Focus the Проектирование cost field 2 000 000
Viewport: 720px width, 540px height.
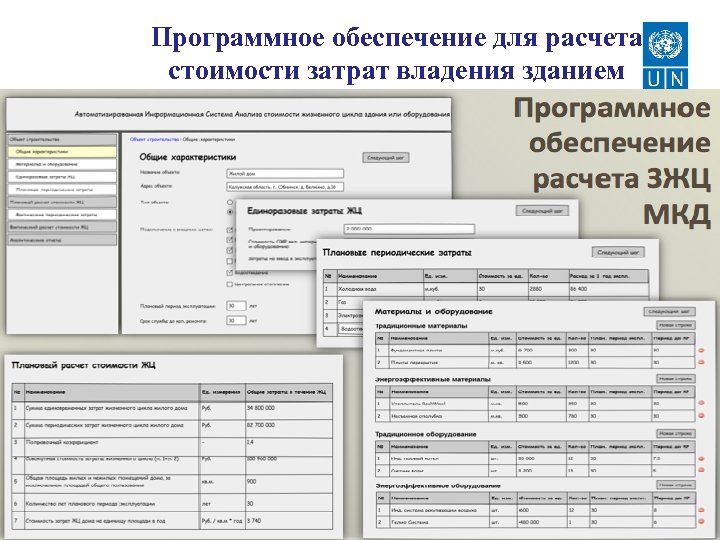(409, 229)
